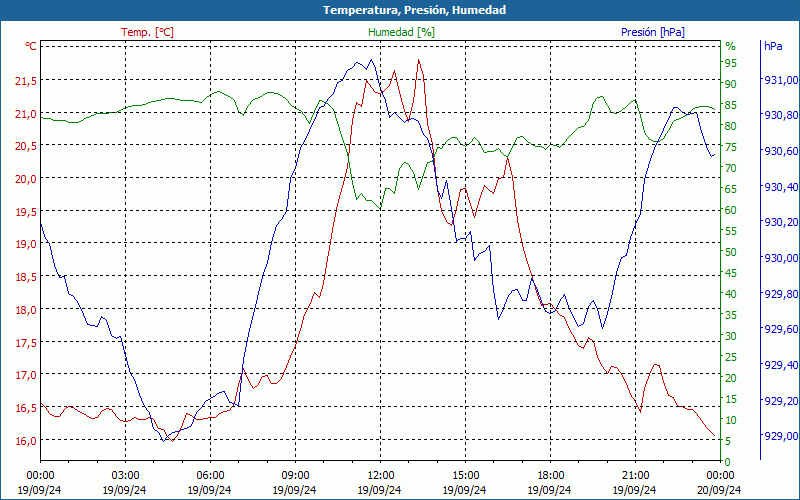Click the 930,80 pressure axis value

tap(781, 115)
